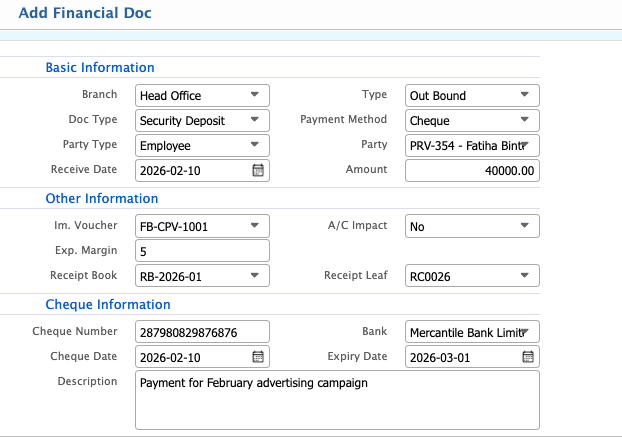Open A/C Impact dropdown
The height and width of the screenshot is (437, 622).
coord(472,226)
